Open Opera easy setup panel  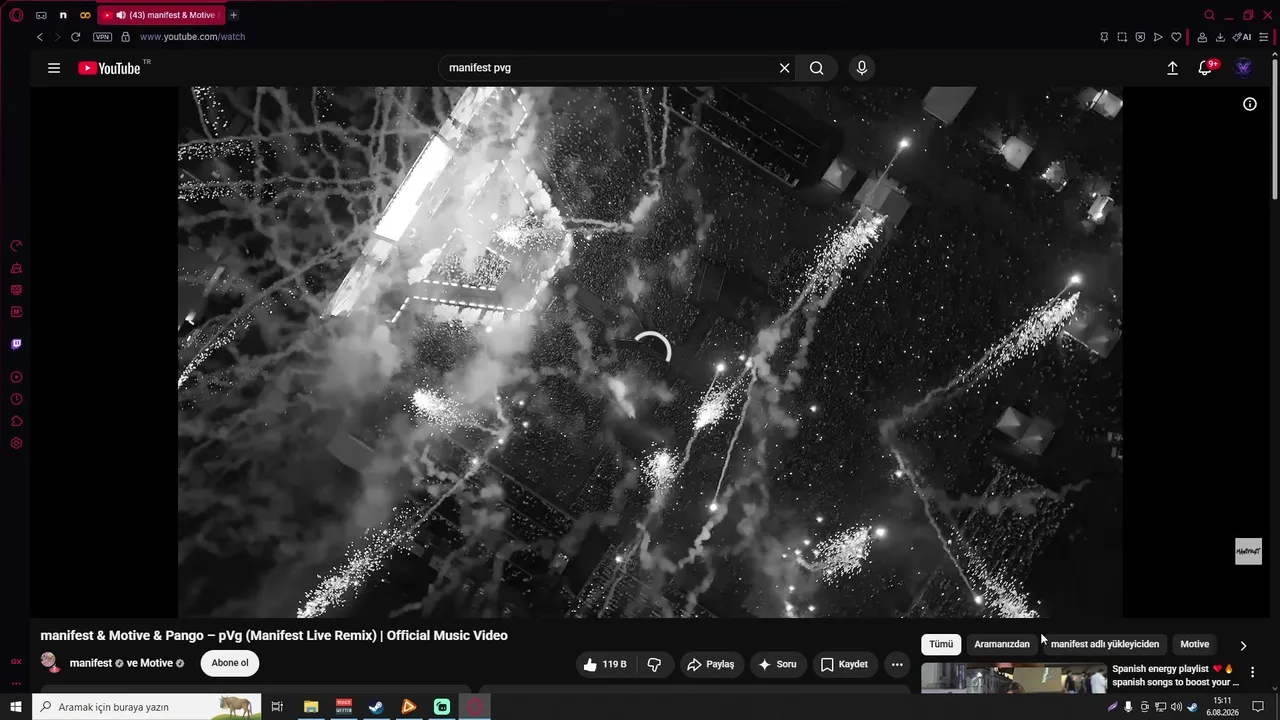point(1263,37)
